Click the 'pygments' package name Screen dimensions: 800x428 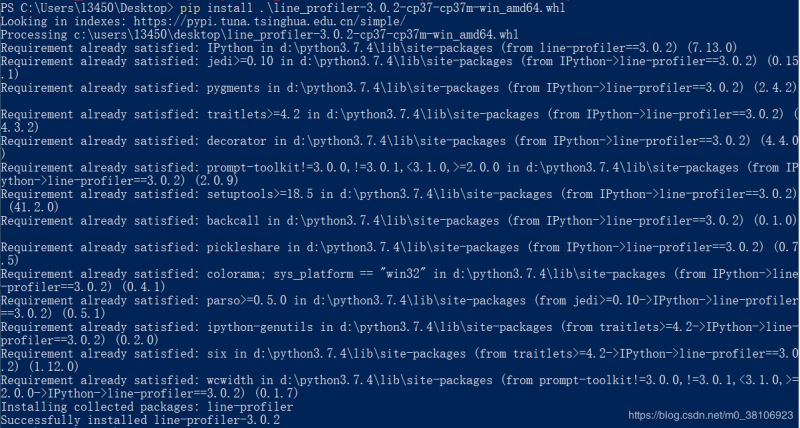233,88
